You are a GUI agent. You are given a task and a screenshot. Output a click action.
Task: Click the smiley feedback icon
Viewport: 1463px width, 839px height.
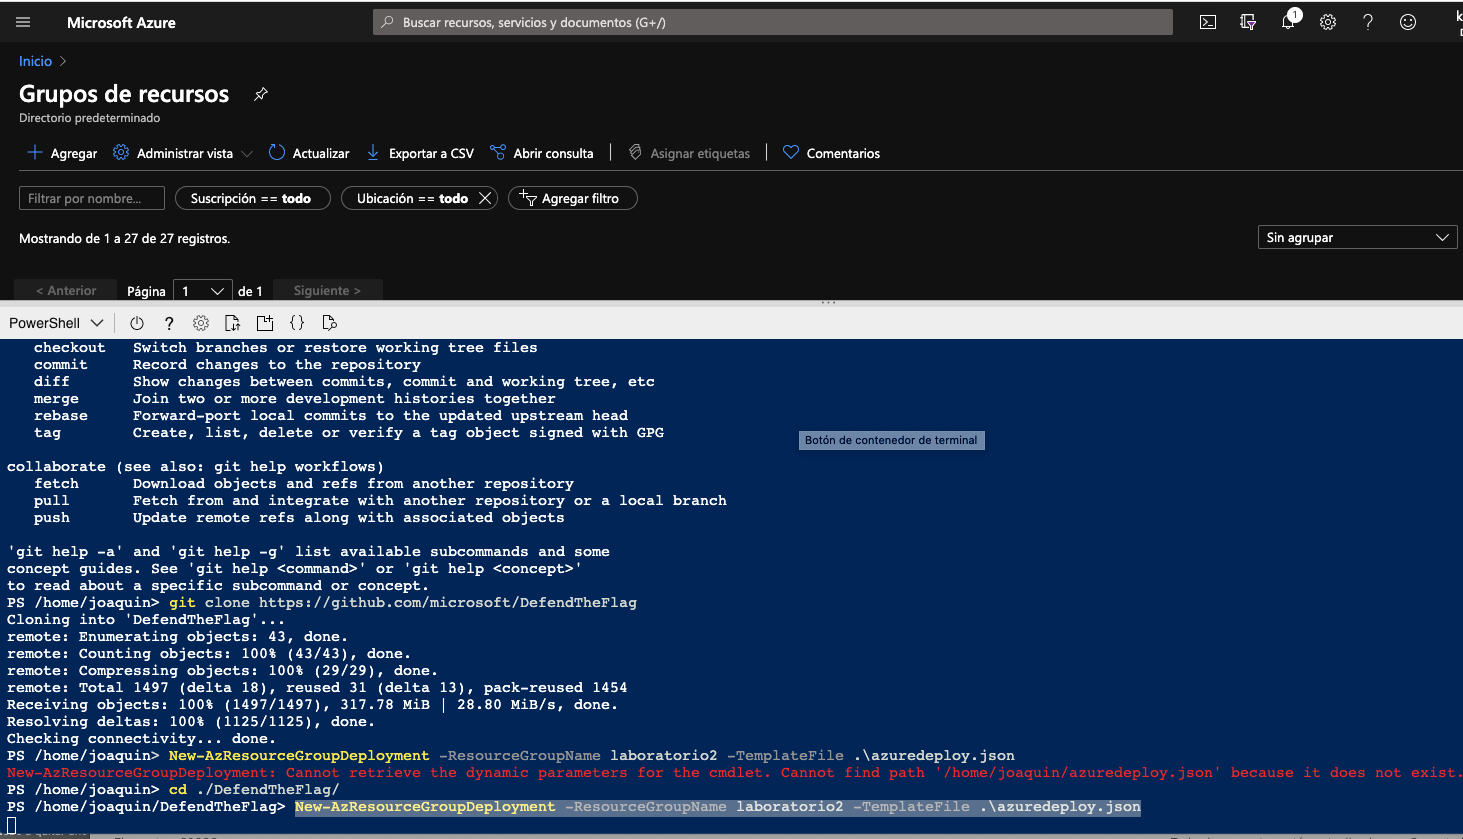pyautogui.click(x=1408, y=22)
